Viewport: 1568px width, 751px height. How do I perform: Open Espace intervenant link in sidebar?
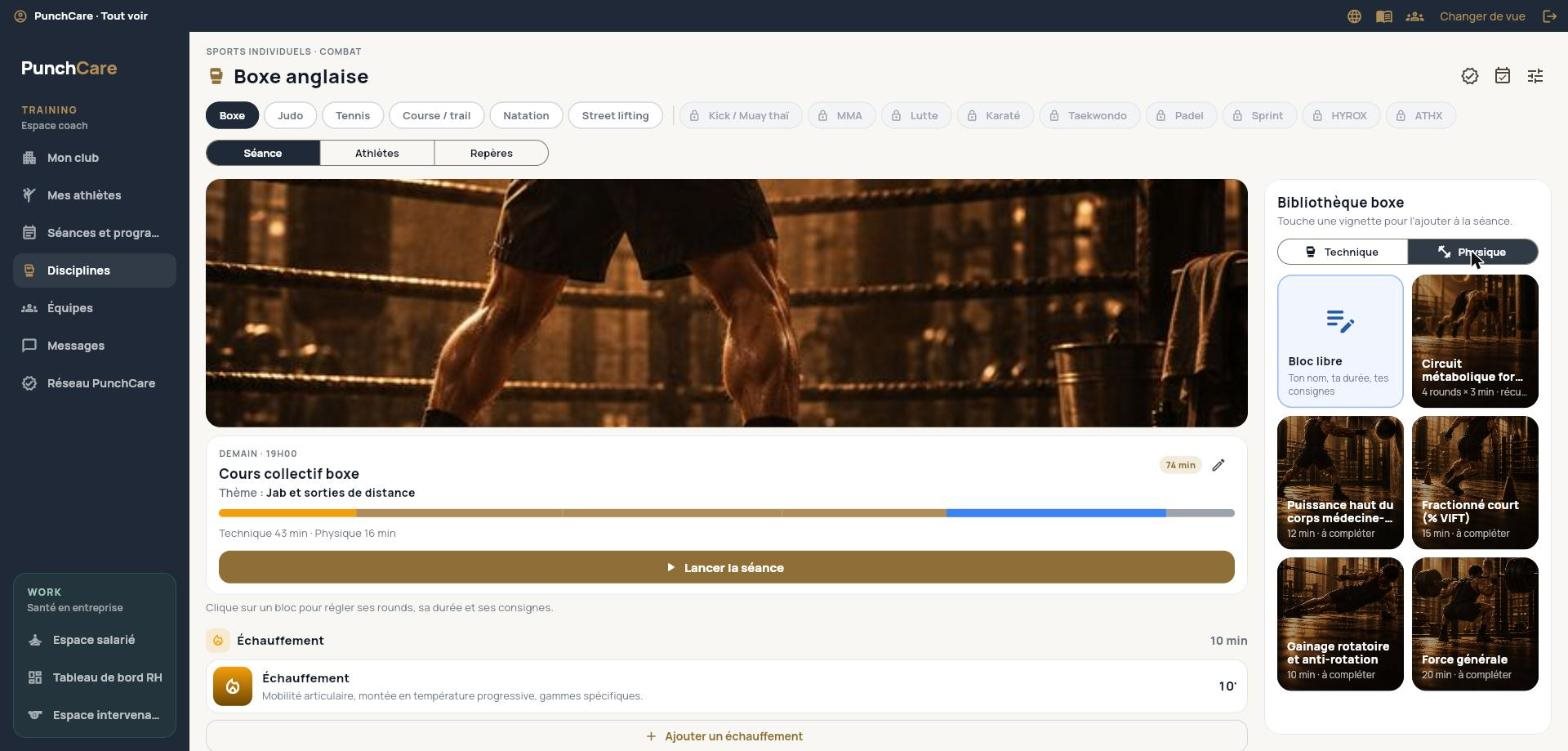pos(95,715)
